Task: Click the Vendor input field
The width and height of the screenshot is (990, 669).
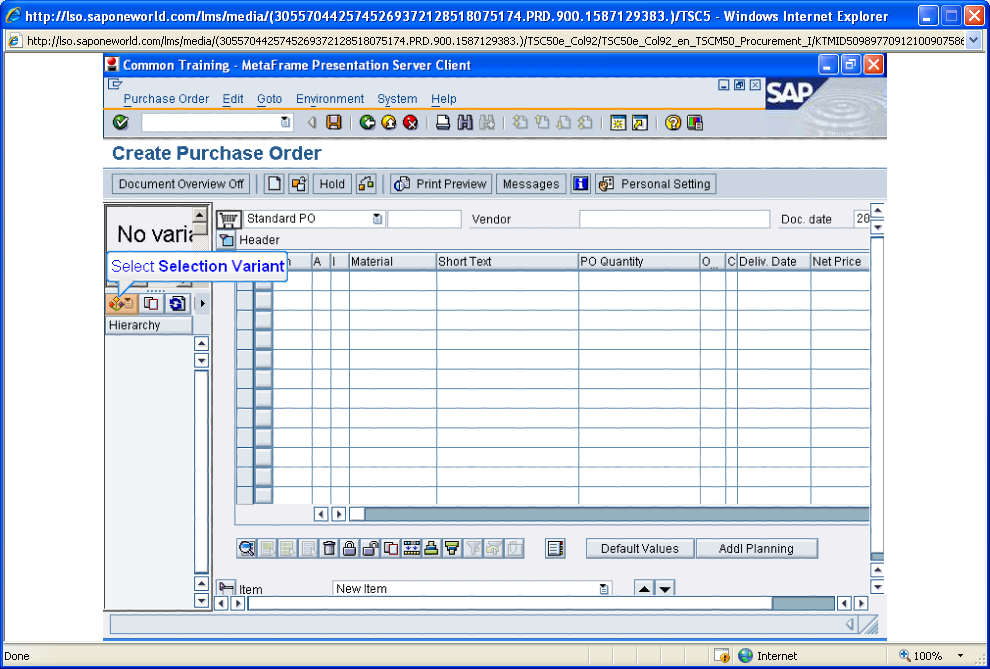Action: pos(674,220)
